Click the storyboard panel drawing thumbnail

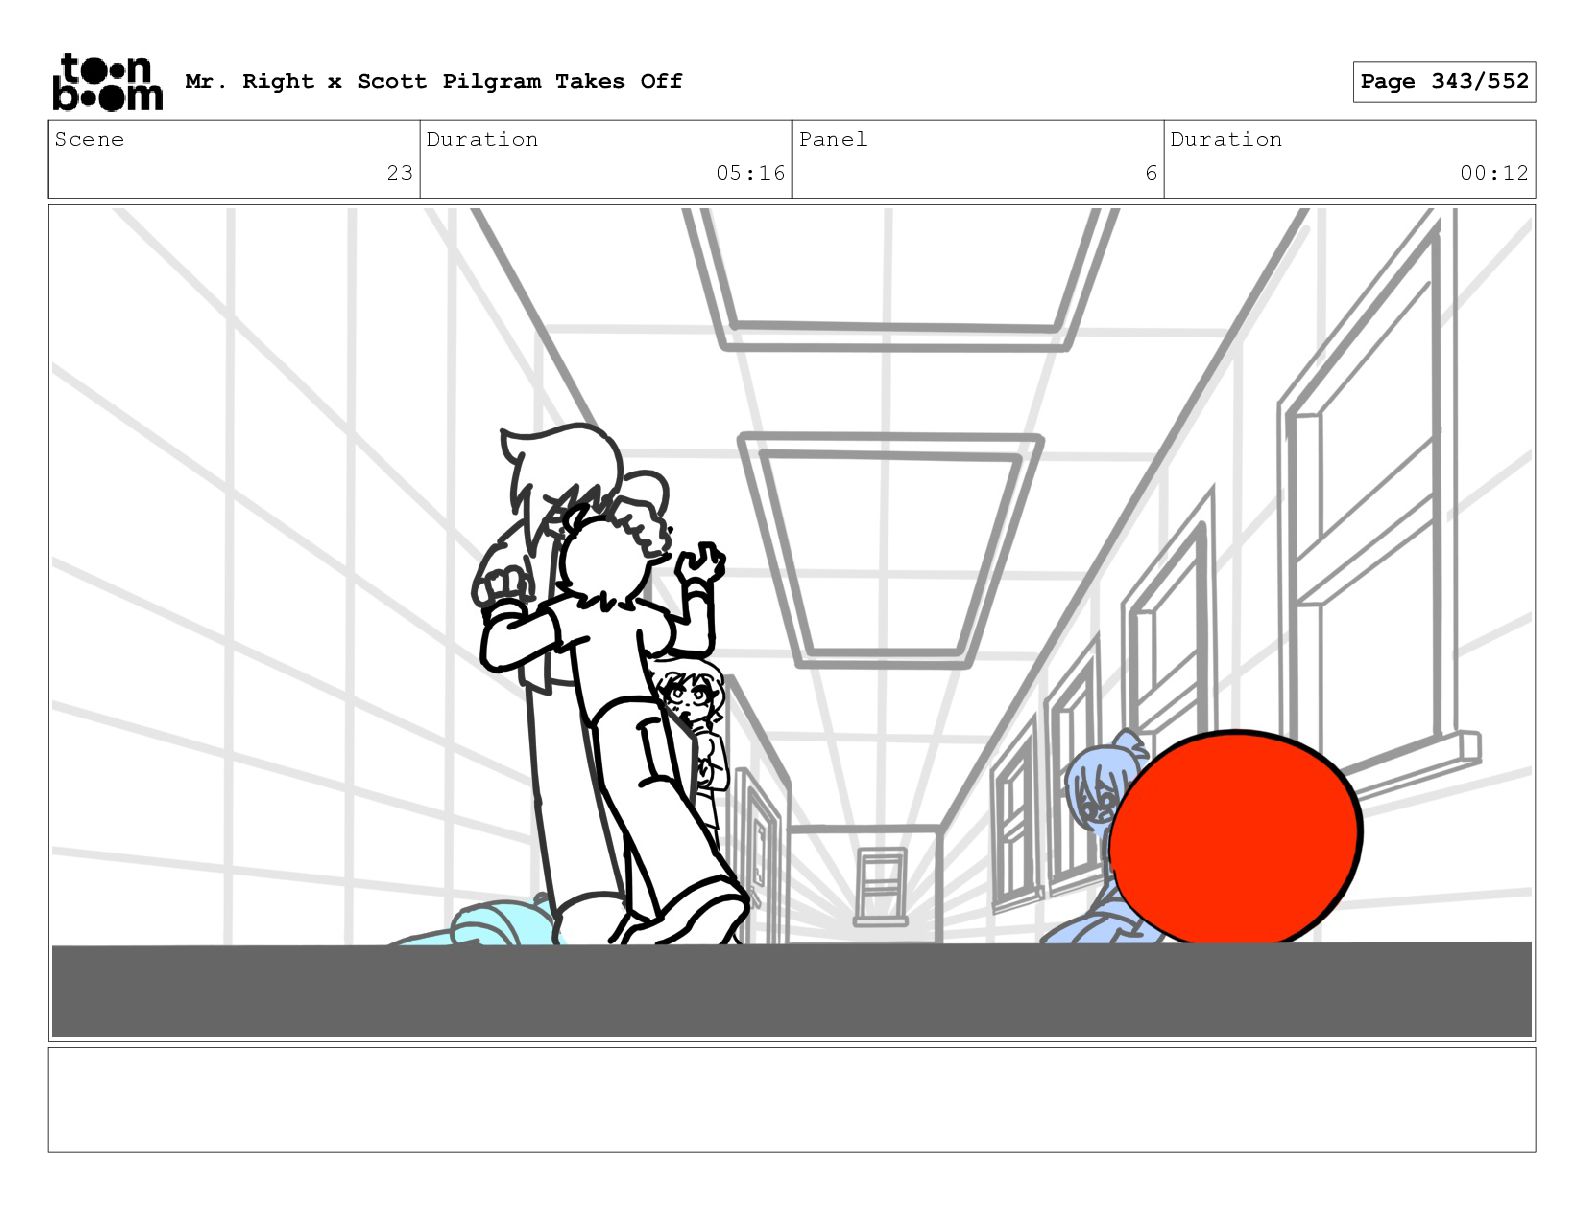coord(792,623)
